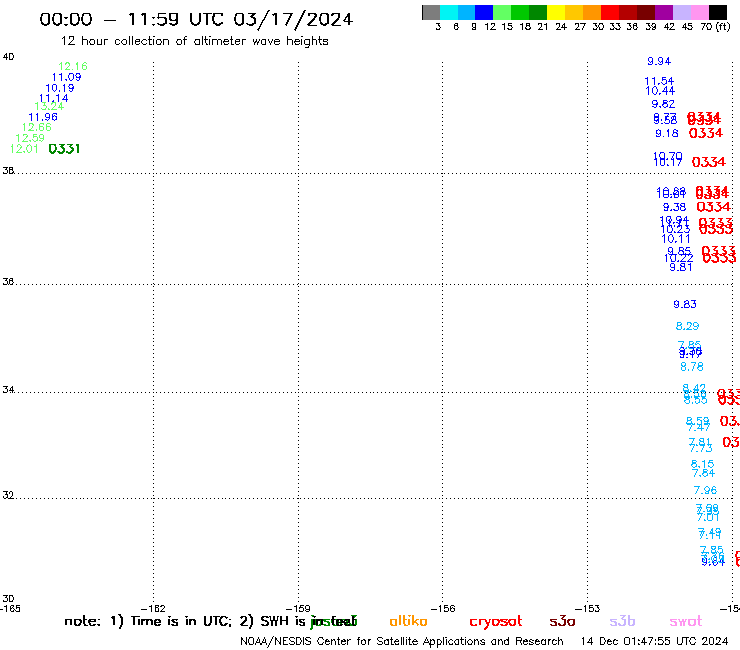Click the cyan swatch in the wave height legend

tap(449, 12)
